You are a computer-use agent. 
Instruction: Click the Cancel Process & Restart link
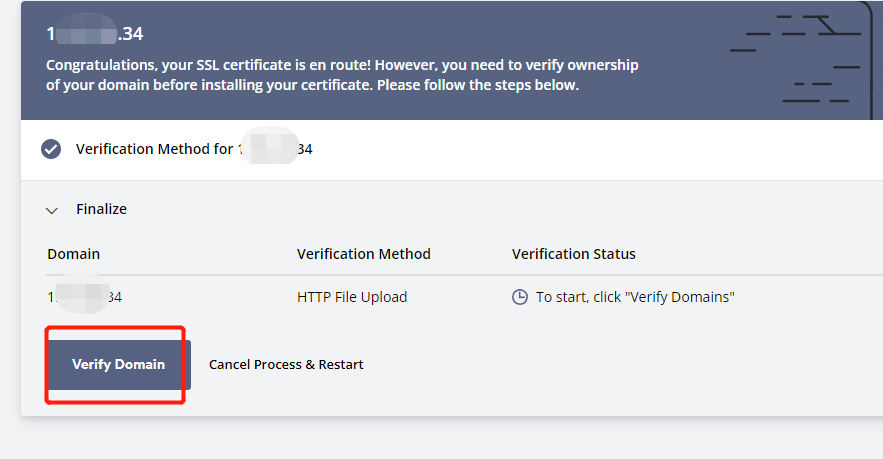coord(286,364)
